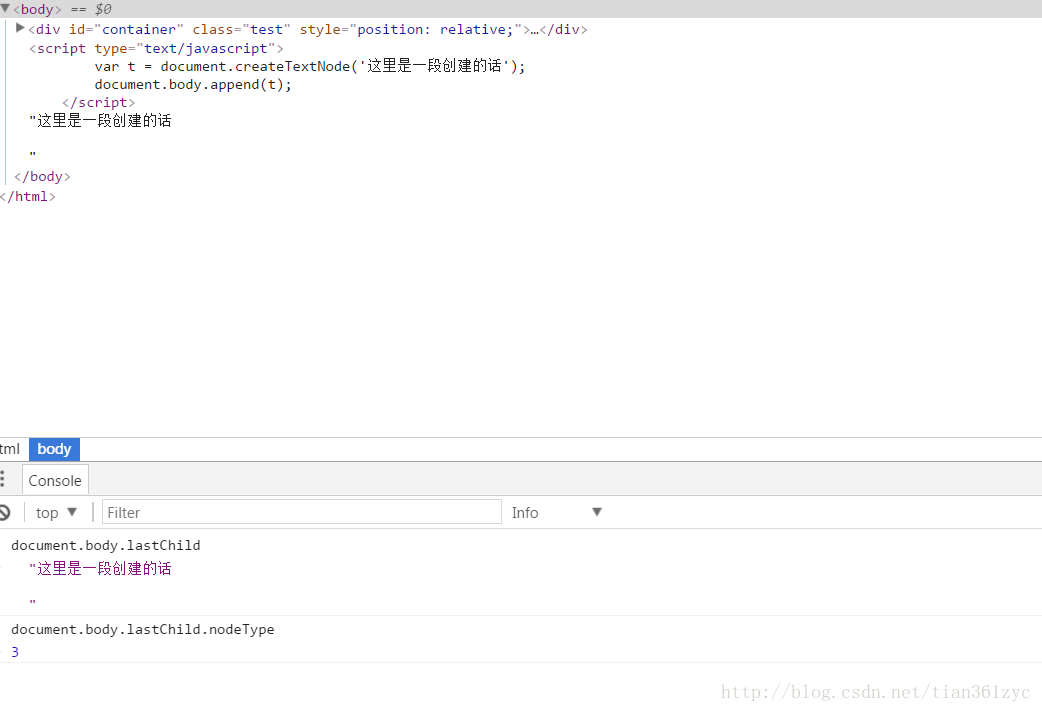
Task: Open the Info log level dropdown
Action: click(556, 513)
